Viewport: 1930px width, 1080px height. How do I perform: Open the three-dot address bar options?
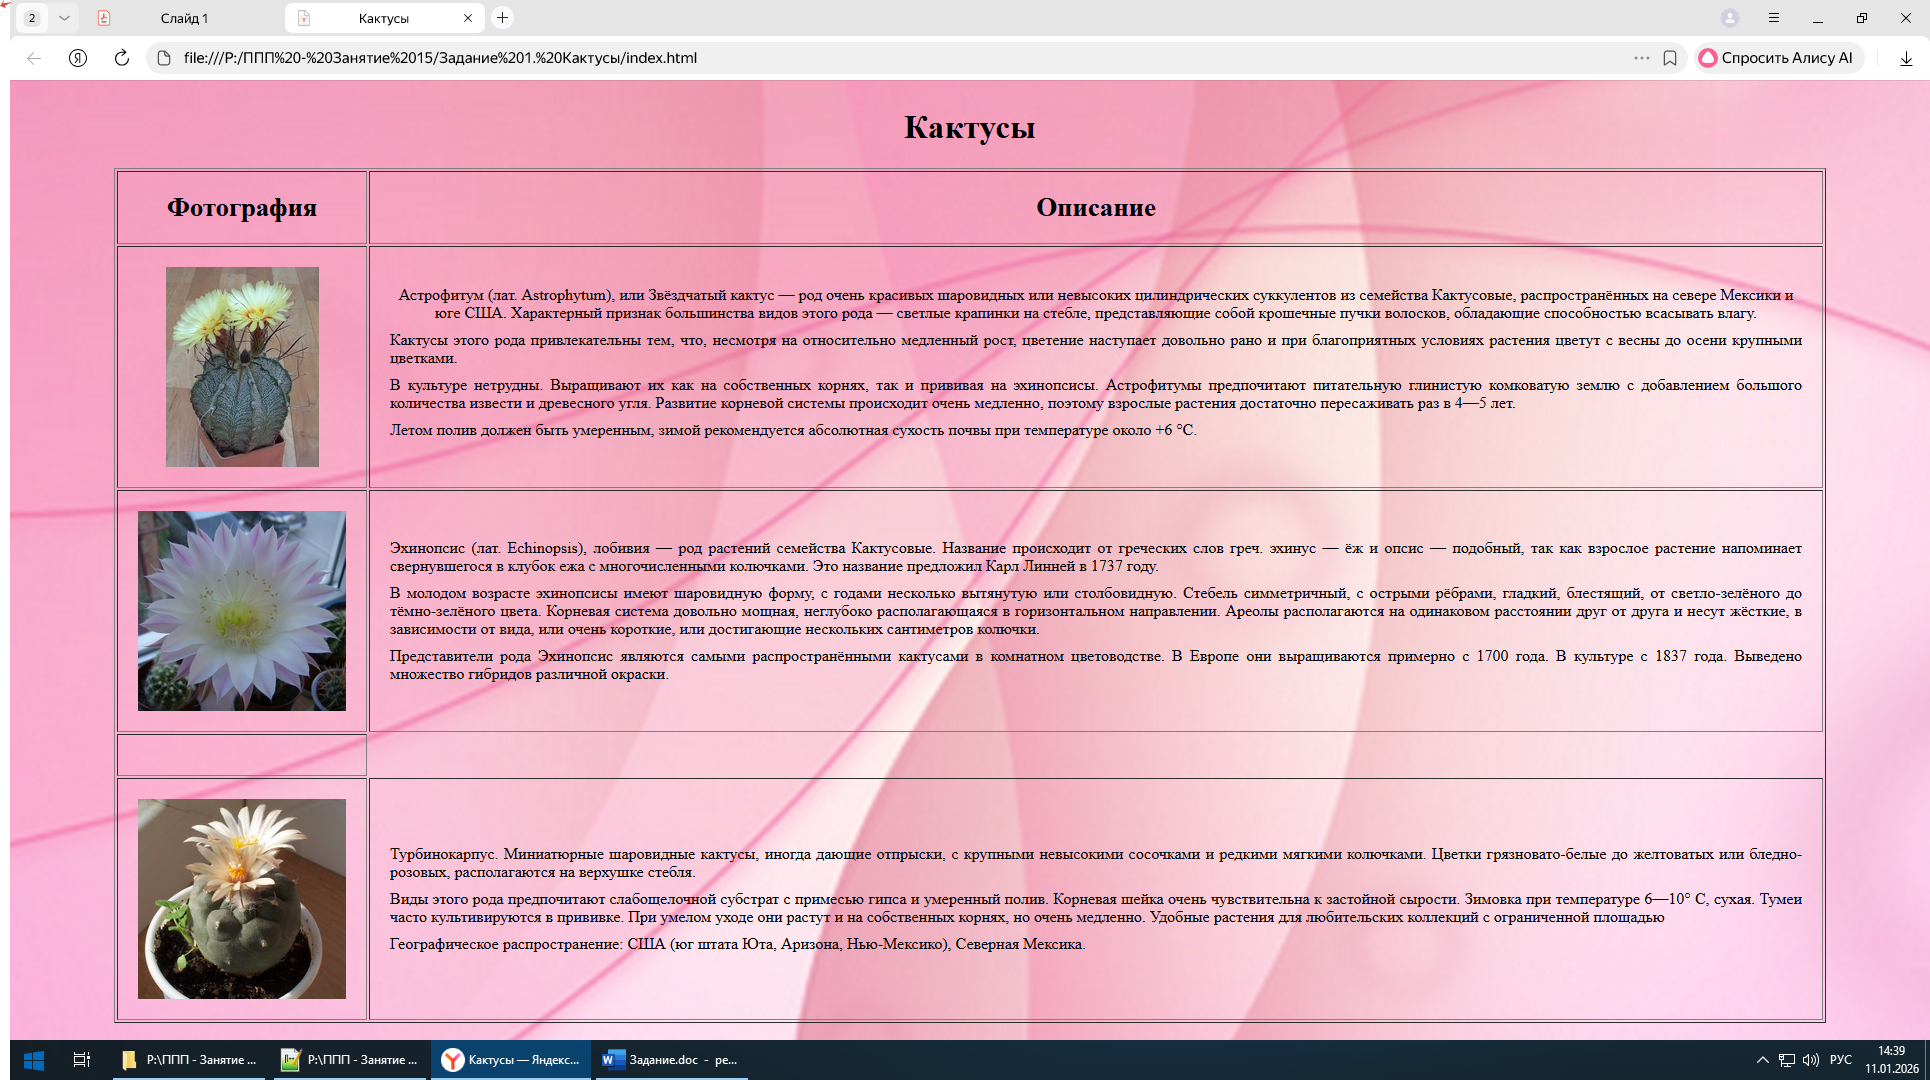[1641, 58]
